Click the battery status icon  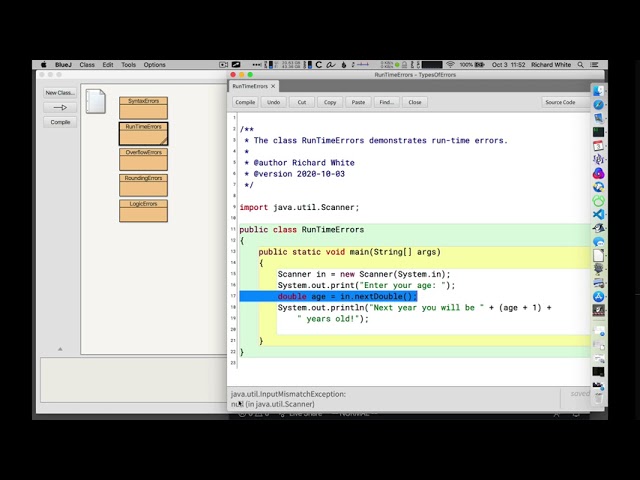pos(480,64)
